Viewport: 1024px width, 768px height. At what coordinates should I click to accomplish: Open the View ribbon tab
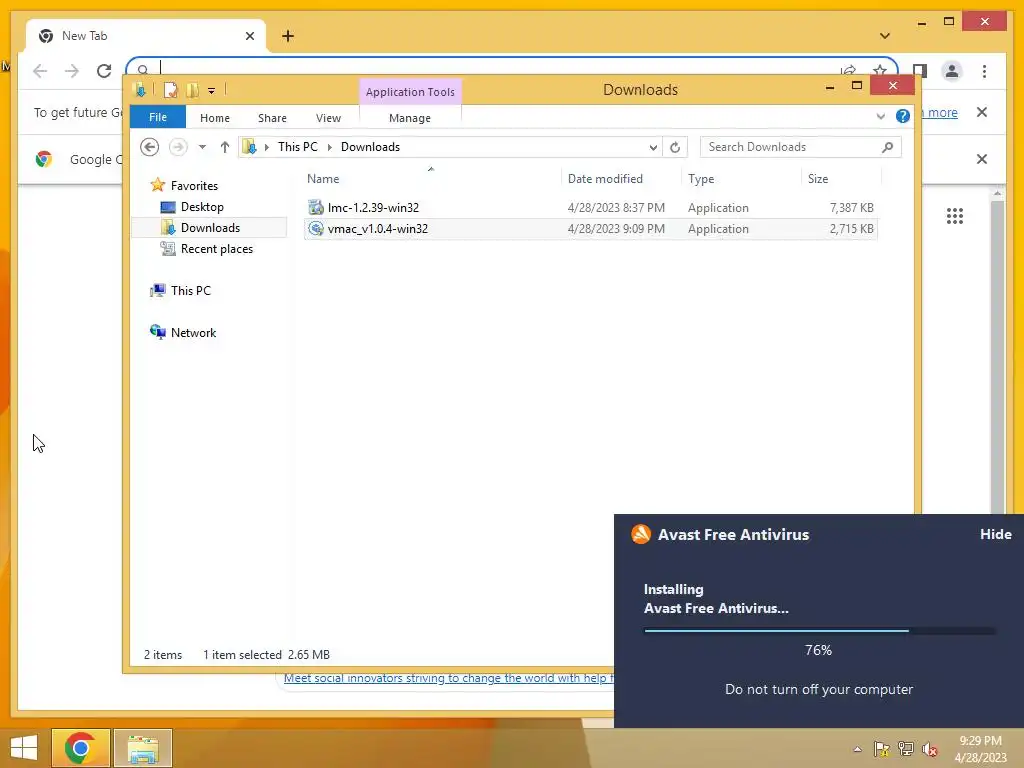tap(328, 118)
